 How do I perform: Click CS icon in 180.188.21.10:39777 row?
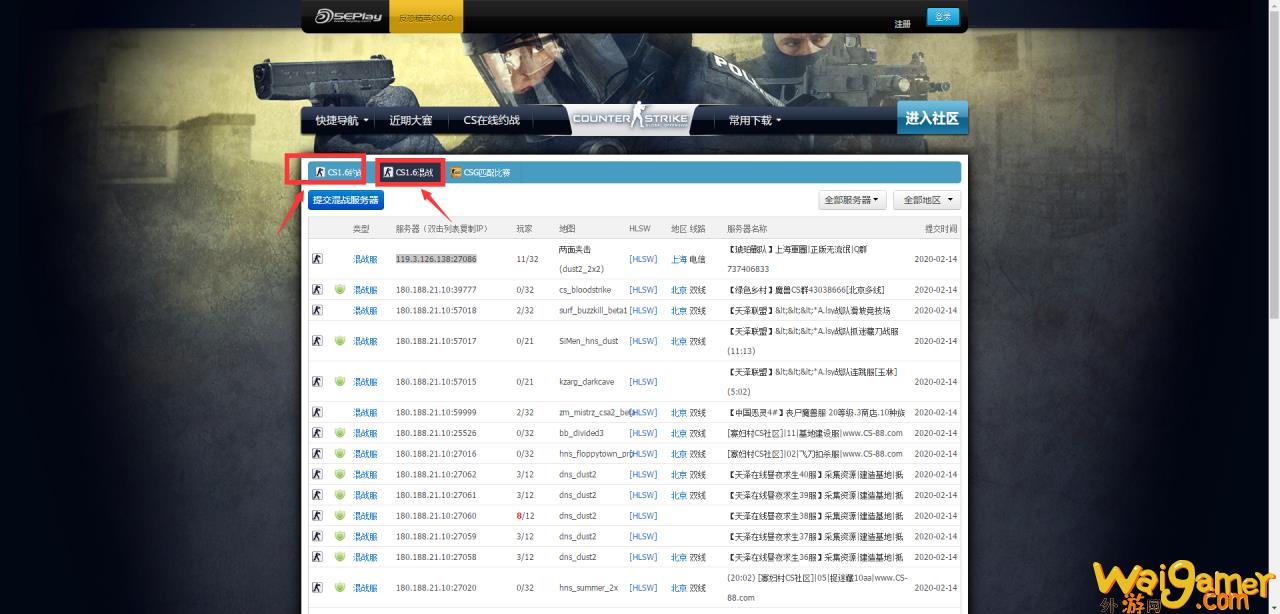(317, 290)
